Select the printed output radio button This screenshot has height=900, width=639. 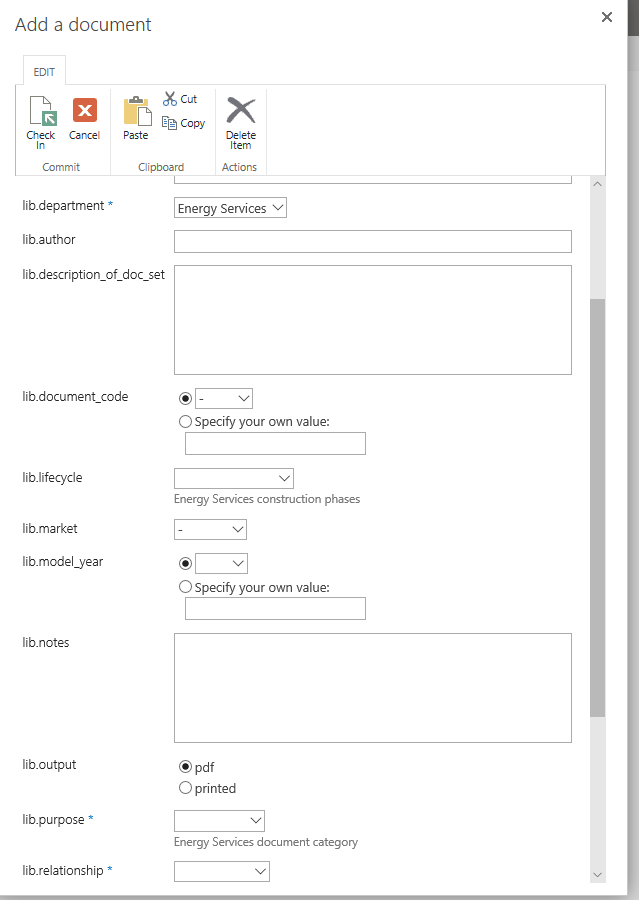(185, 788)
